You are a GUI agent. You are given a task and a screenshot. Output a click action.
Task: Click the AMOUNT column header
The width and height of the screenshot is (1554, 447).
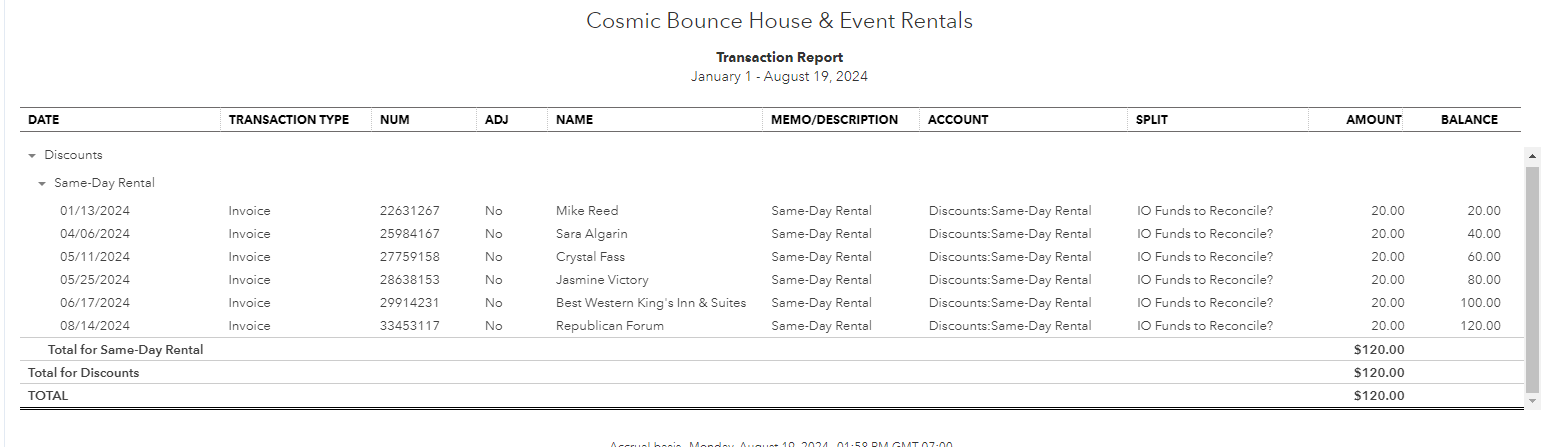click(x=1373, y=120)
